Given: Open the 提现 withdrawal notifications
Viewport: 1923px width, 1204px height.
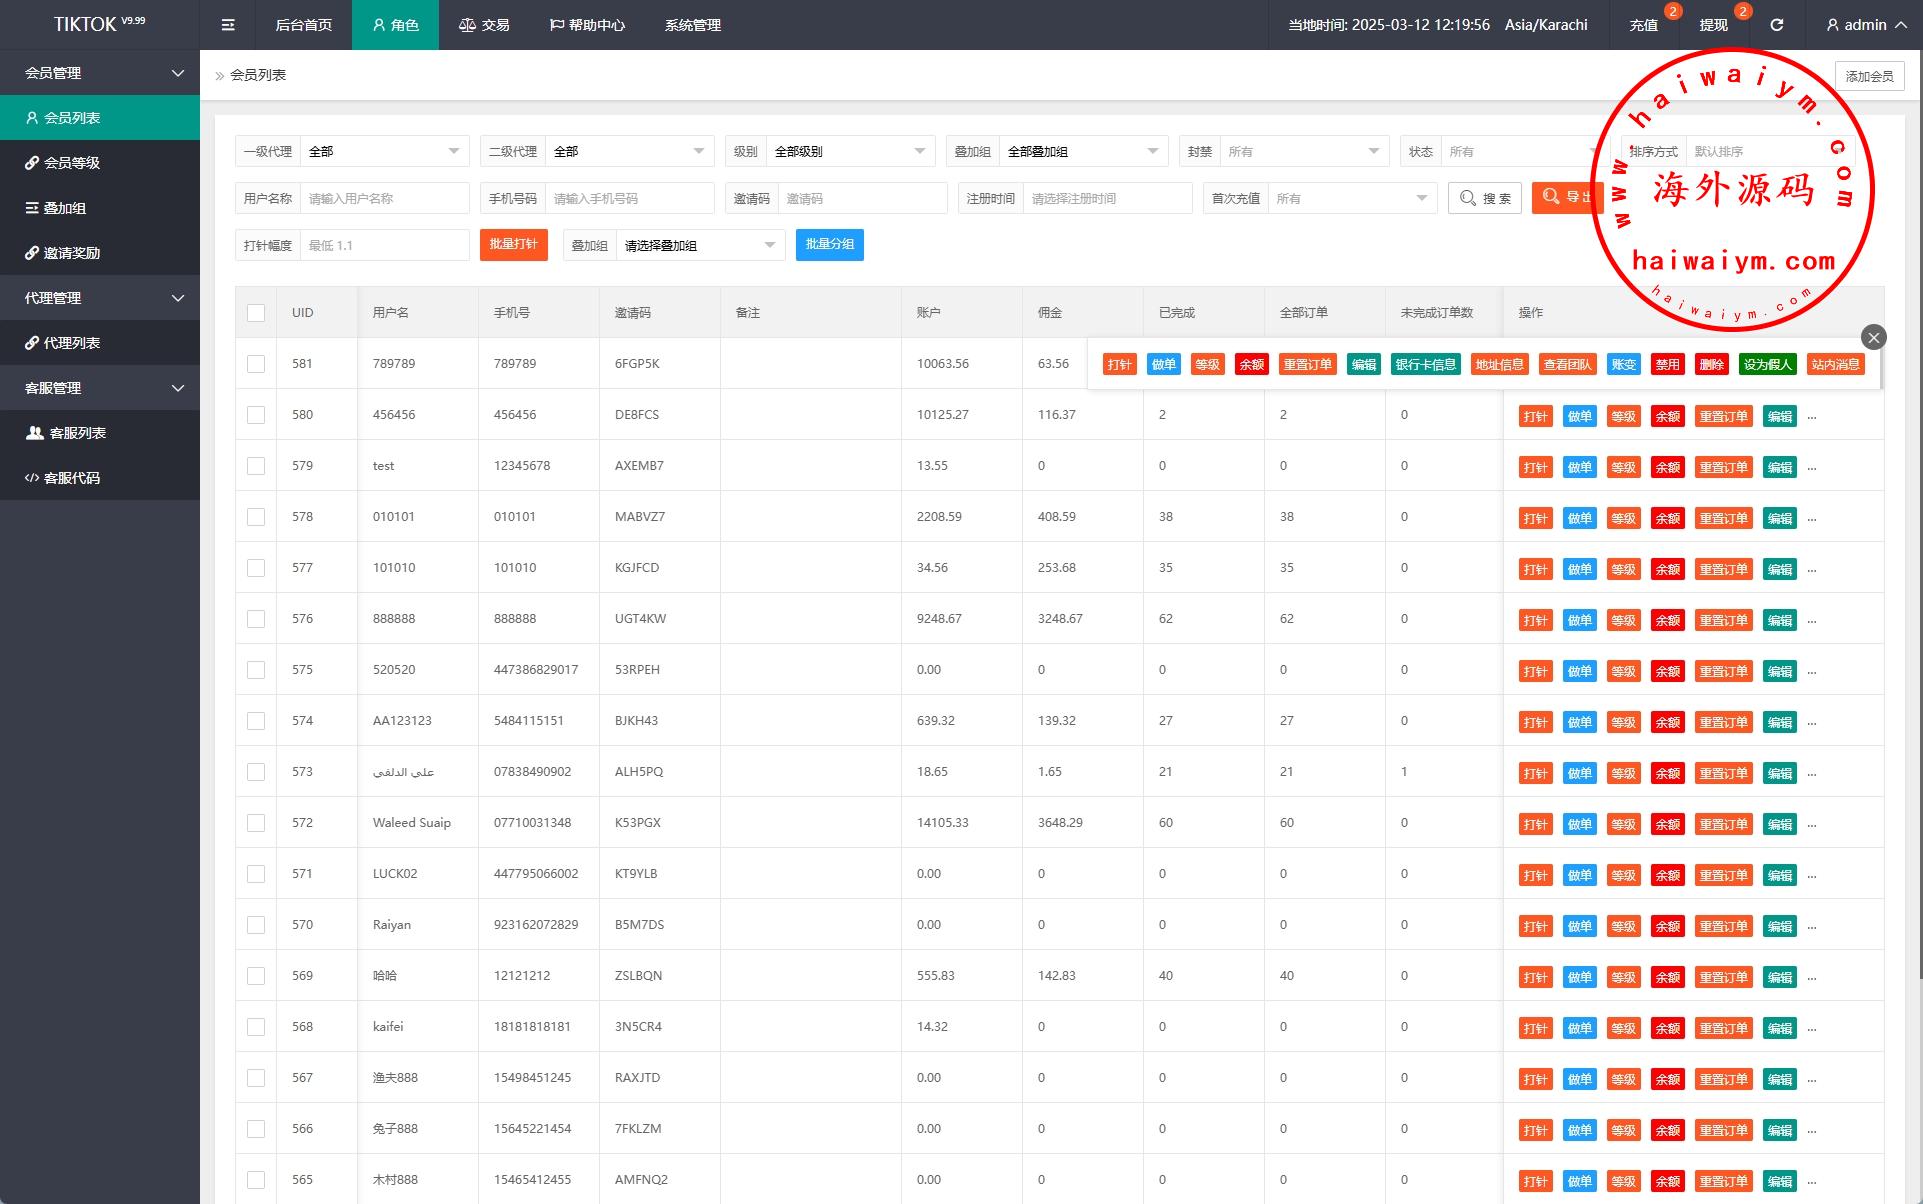Looking at the screenshot, I should pos(1713,25).
